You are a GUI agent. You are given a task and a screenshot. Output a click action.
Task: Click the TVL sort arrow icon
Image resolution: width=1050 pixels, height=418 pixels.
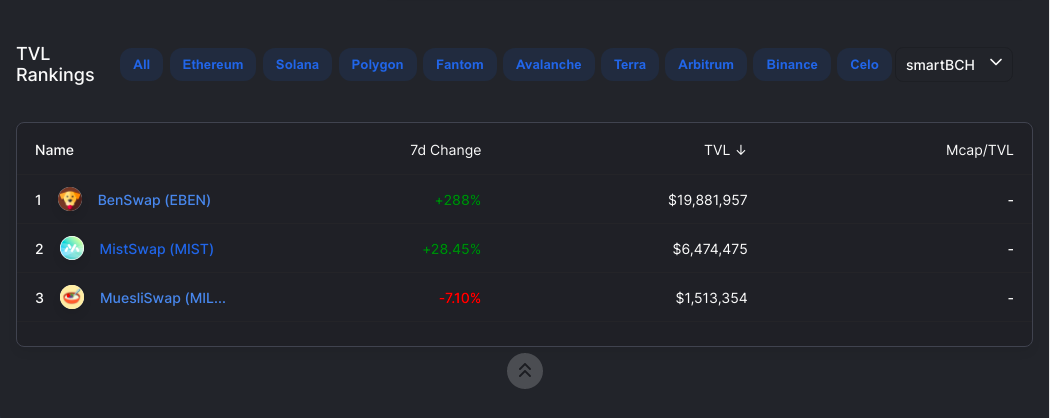point(741,150)
